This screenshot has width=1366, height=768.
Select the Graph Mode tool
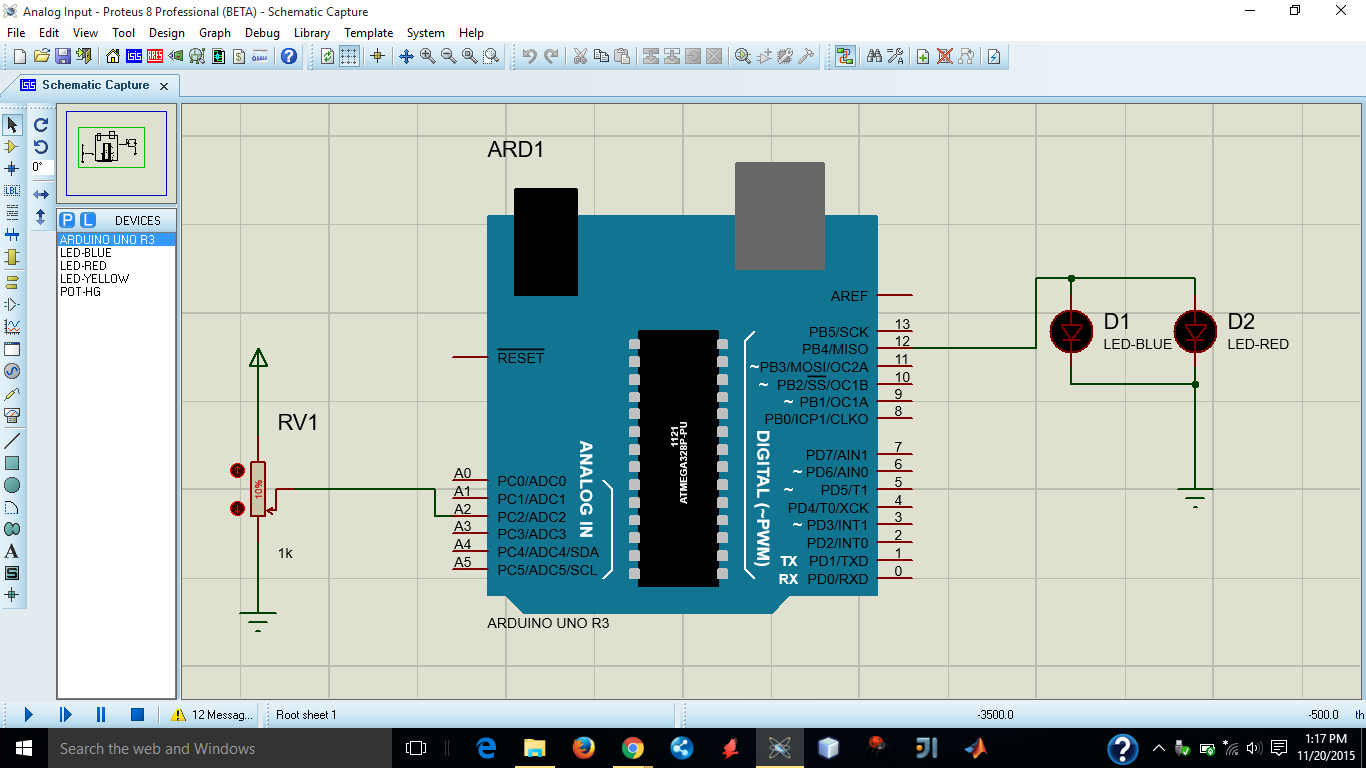(12, 327)
